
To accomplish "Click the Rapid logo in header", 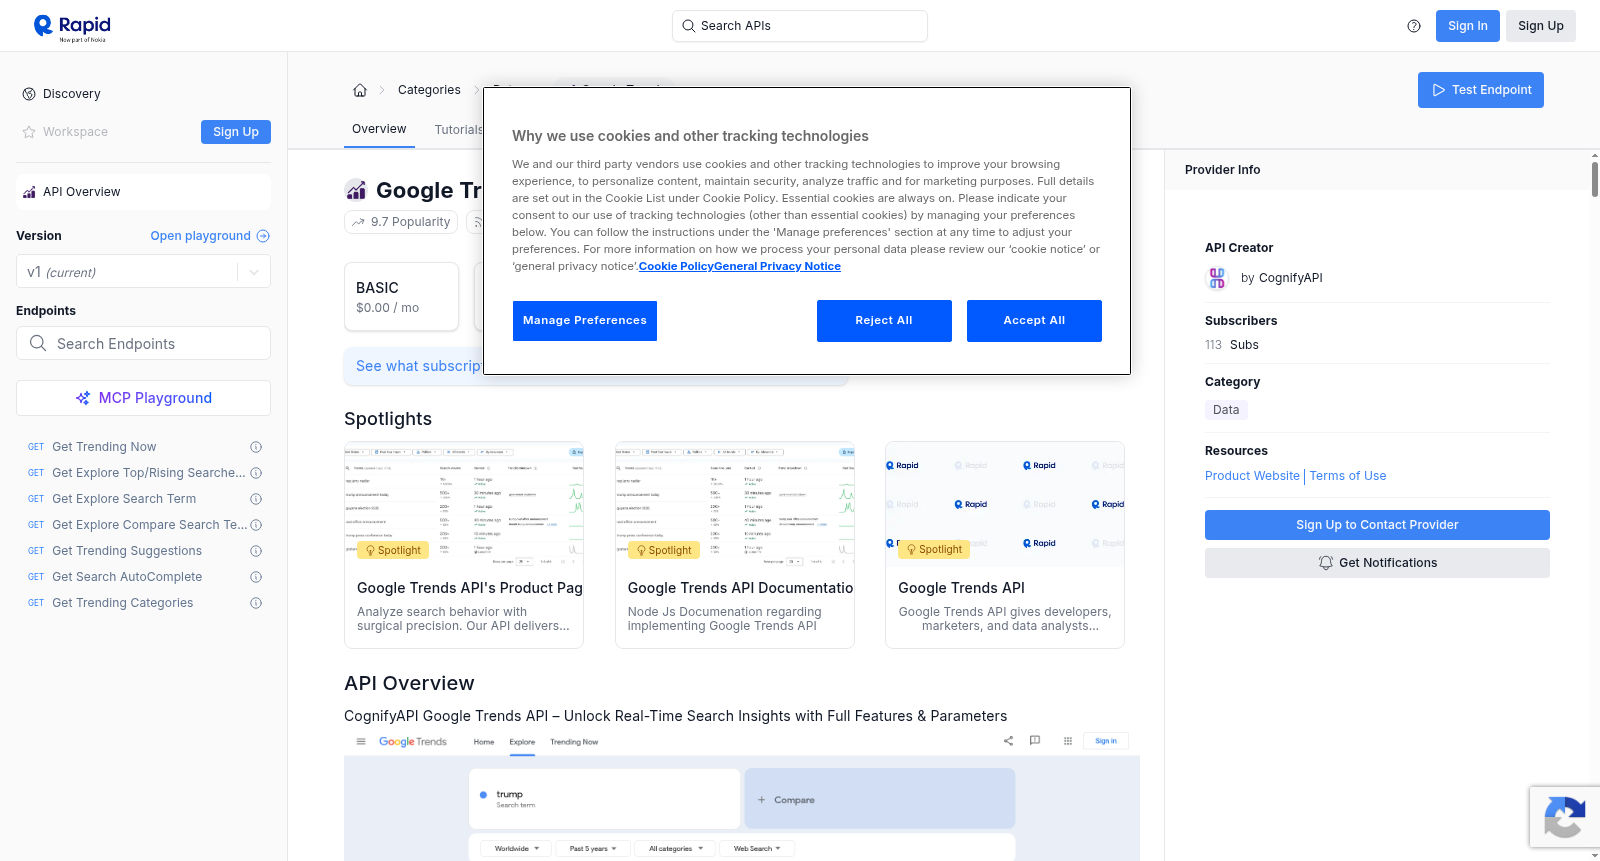I will point(72,27).
